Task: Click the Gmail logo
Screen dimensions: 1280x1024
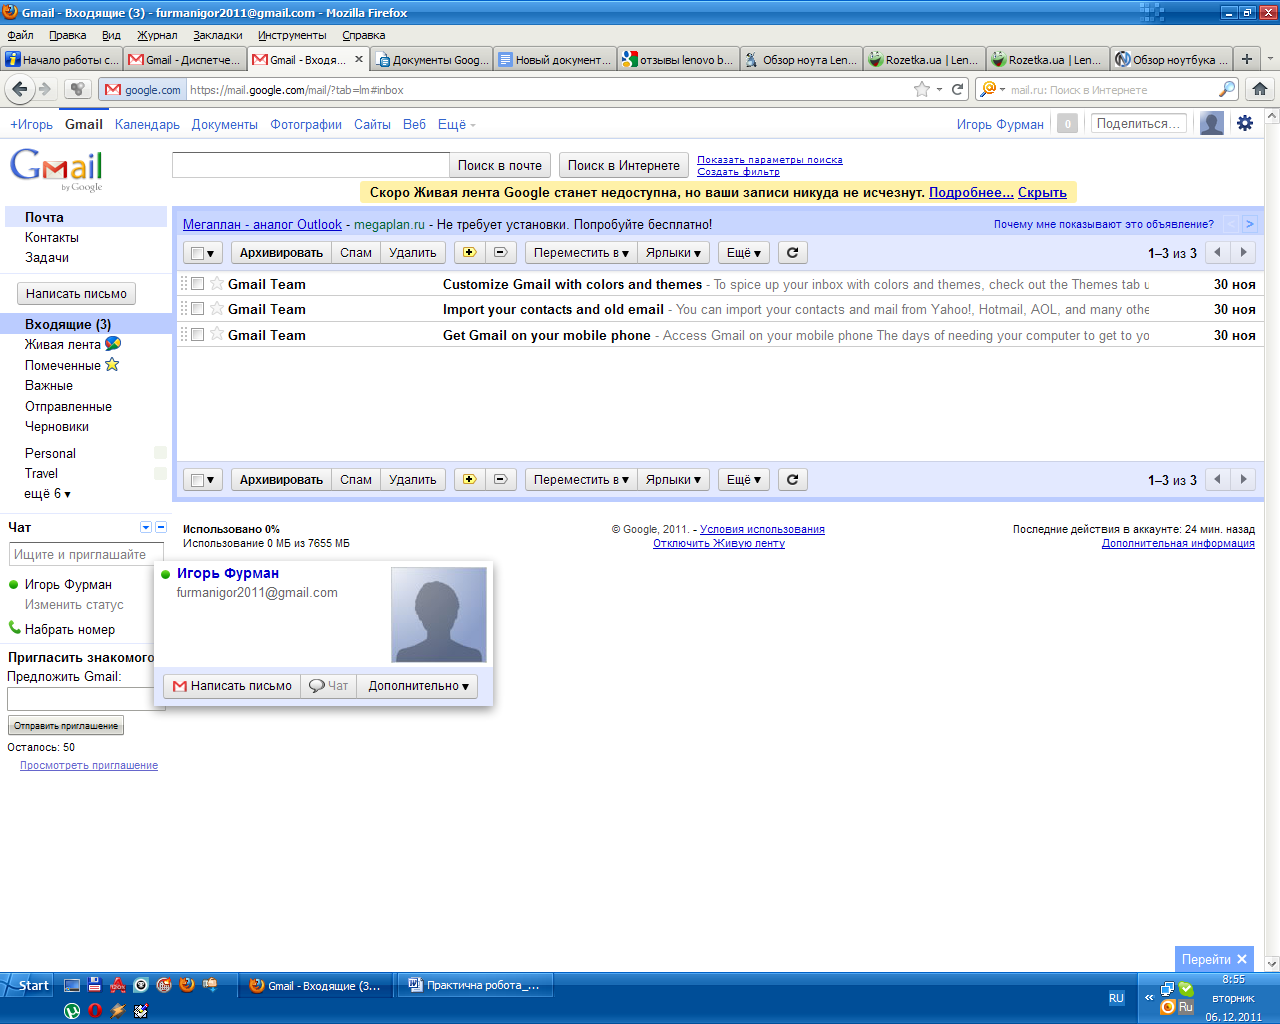Action: point(57,168)
